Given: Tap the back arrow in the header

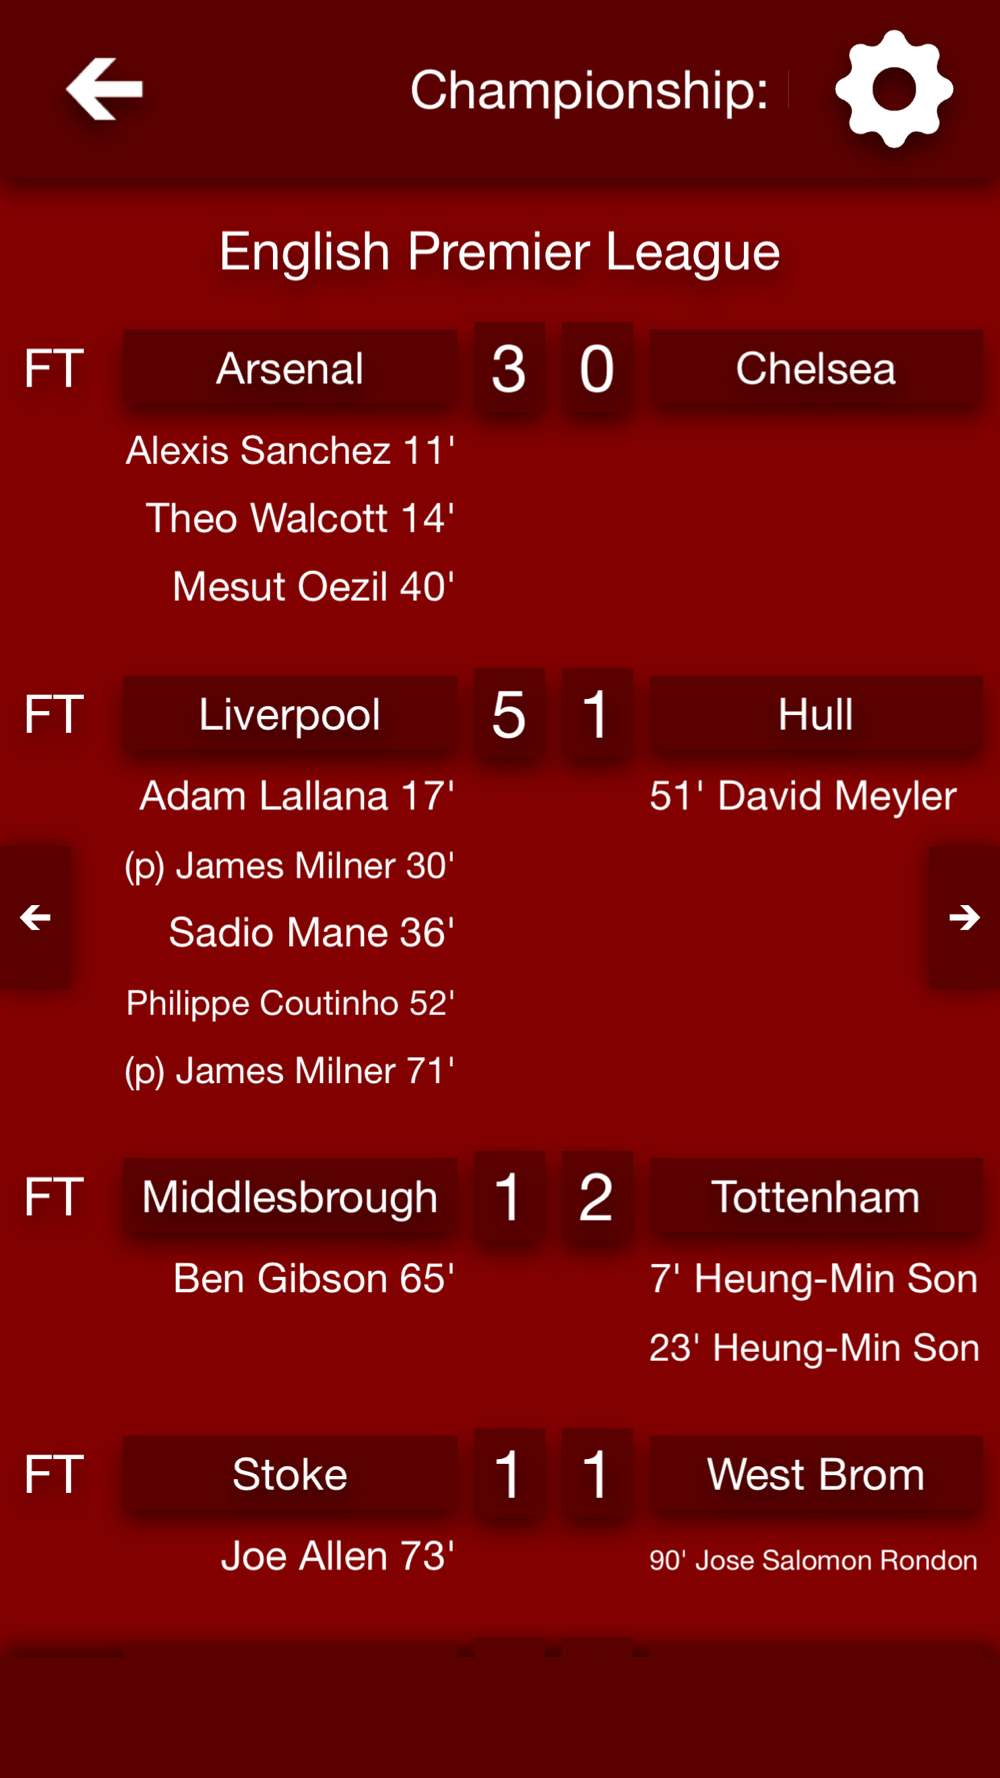Looking at the screenshot, I should pyautogui.click(x=105, y=89).
